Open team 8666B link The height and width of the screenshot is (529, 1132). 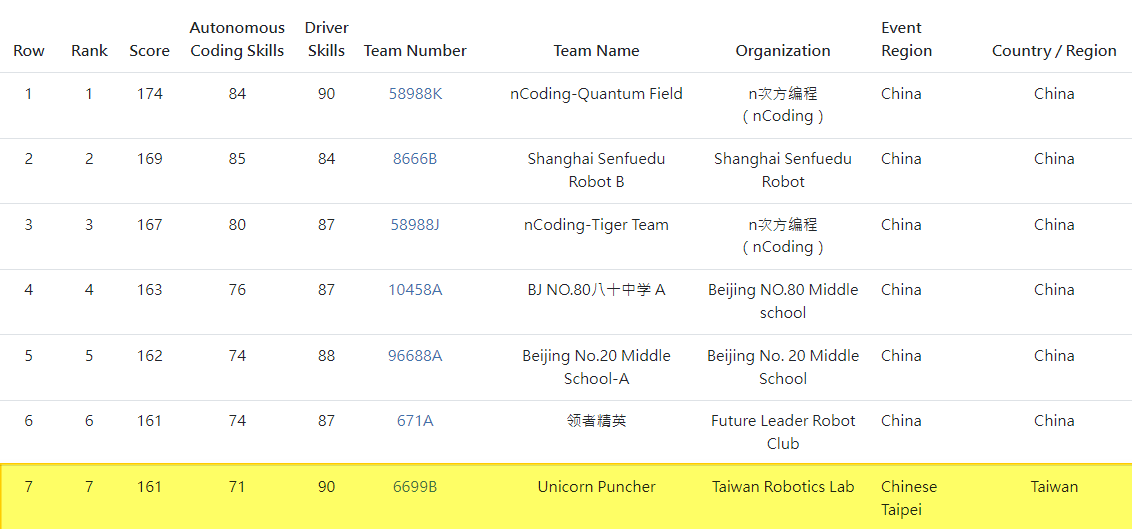tap(415, 159)
